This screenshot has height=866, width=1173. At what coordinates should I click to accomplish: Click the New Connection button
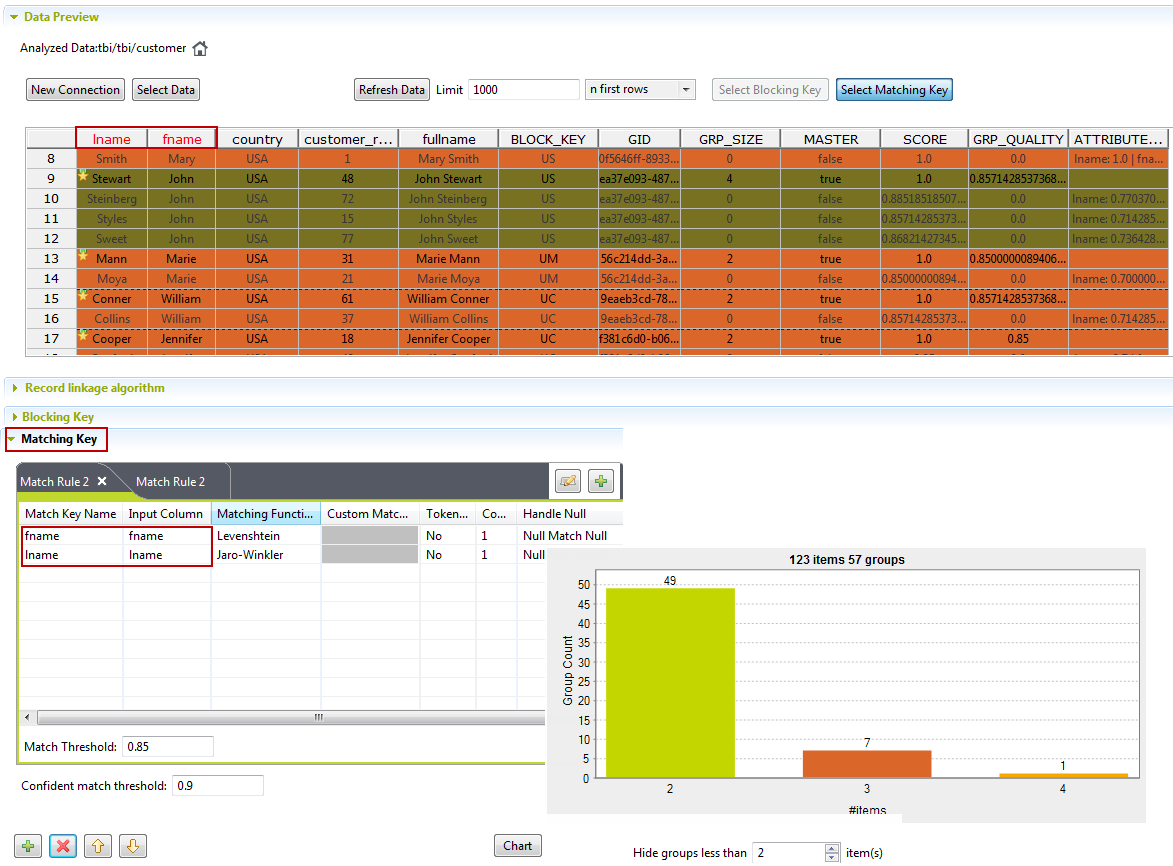[75, 90]
